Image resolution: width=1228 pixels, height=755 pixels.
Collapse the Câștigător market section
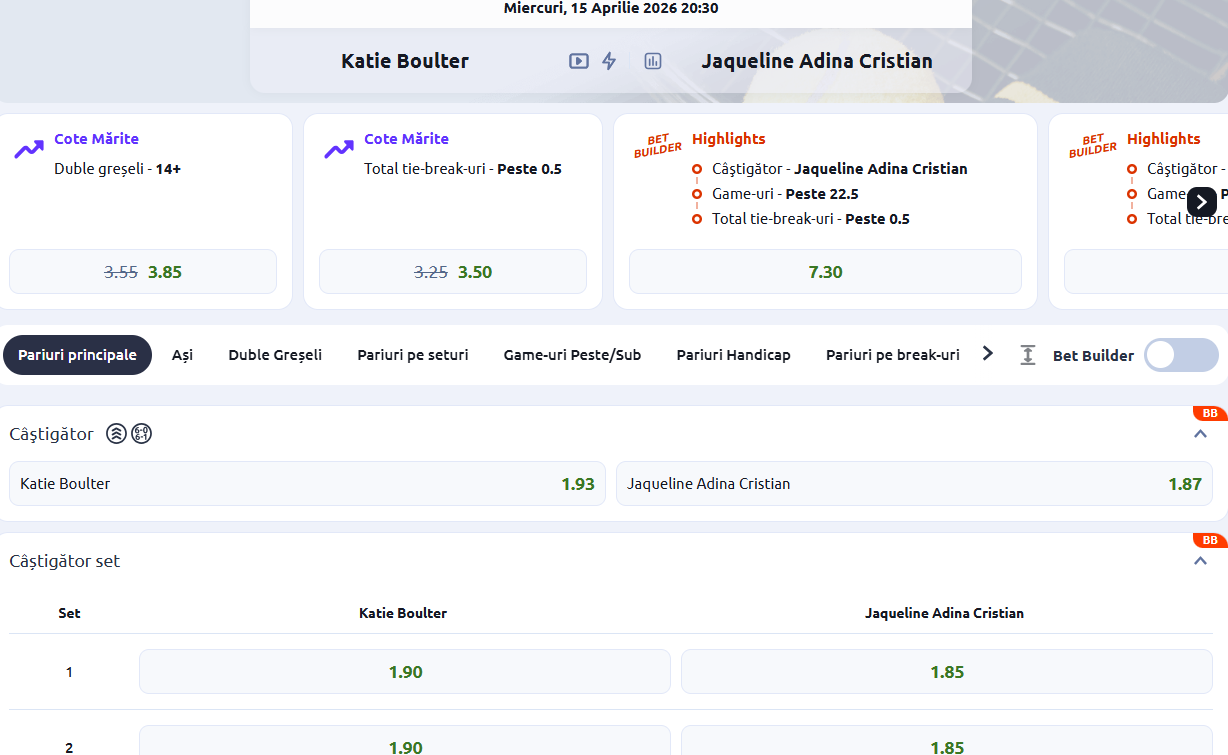click(x=1200, y=434)
